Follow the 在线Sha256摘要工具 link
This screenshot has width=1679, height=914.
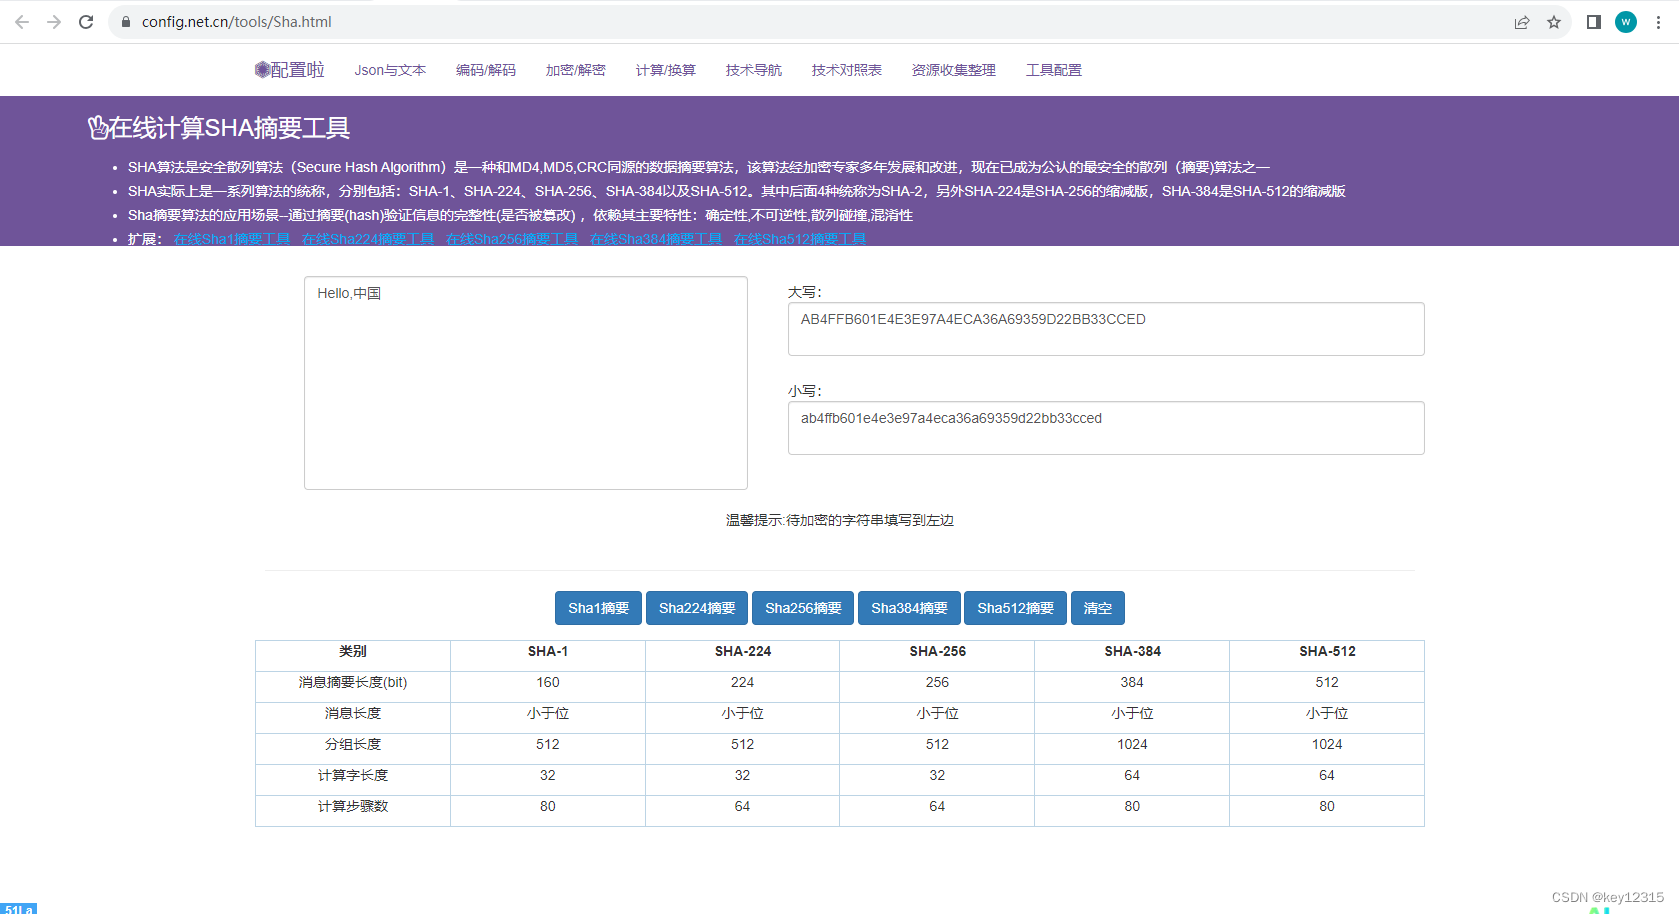click(512, 239)
